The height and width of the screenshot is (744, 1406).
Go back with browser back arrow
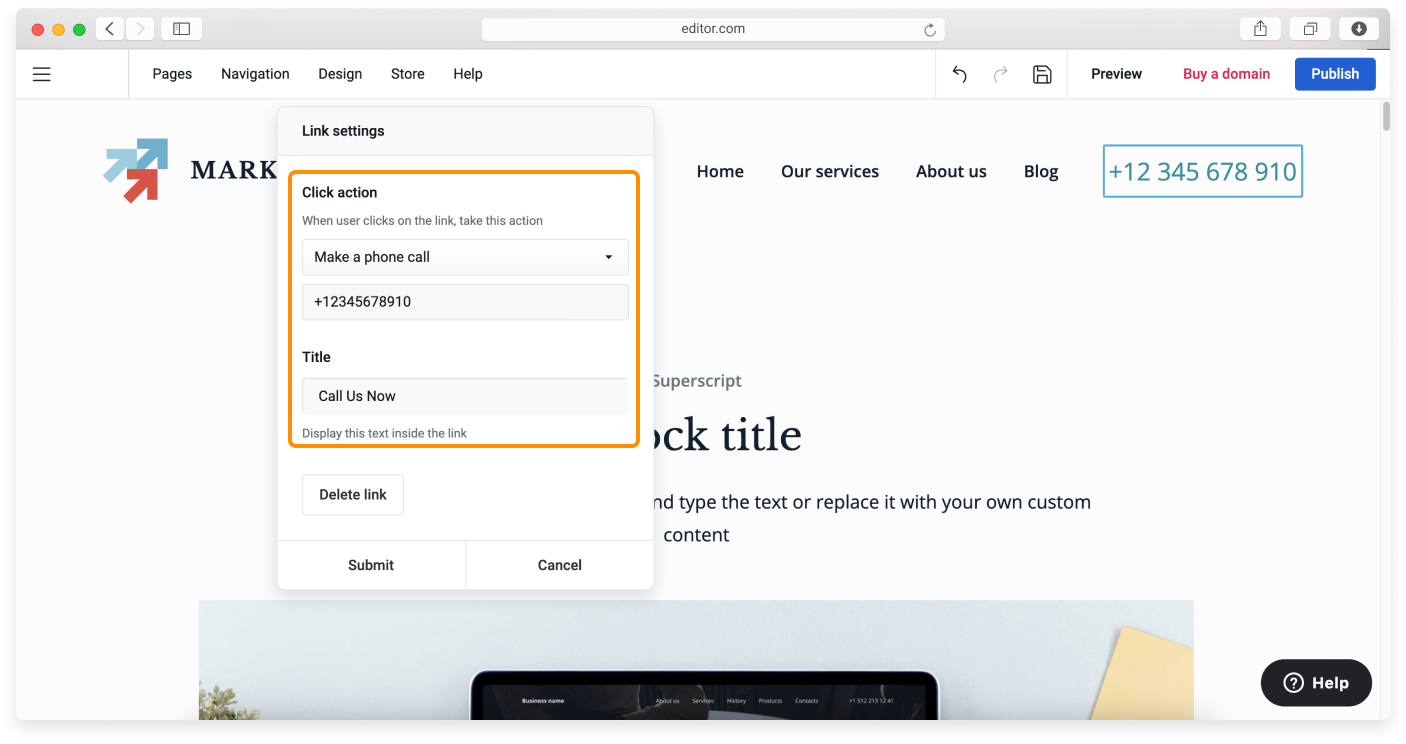(110, 29)
